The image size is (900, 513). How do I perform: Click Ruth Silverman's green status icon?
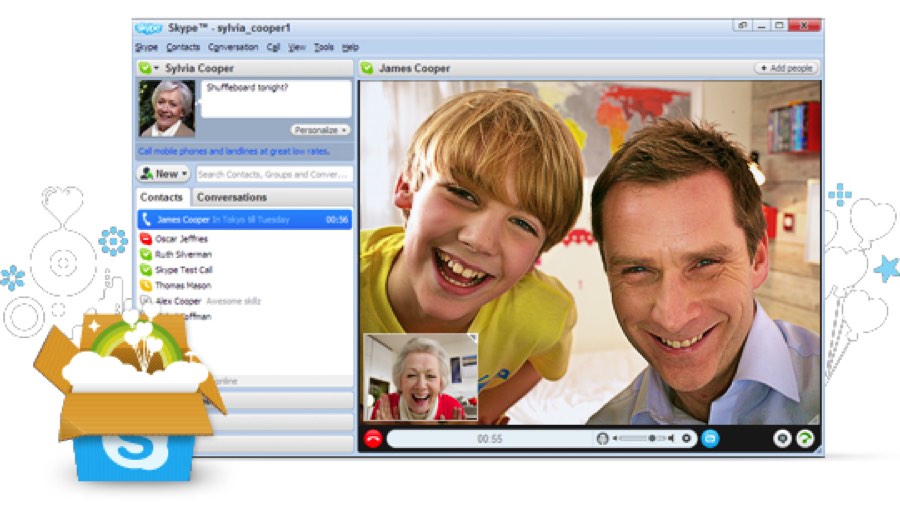(146, 254)
